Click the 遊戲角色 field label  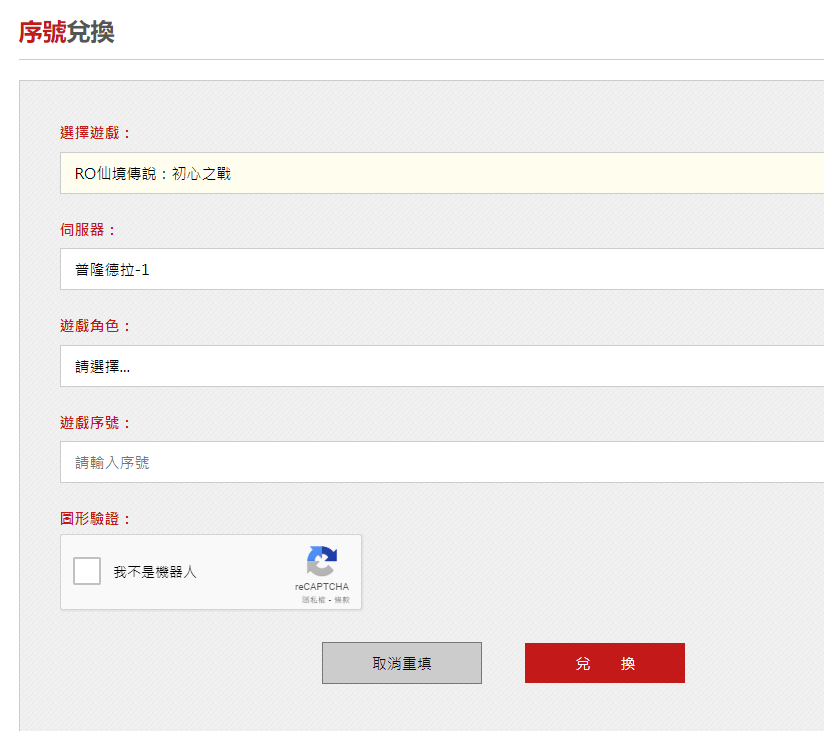(x=95, y=326)
